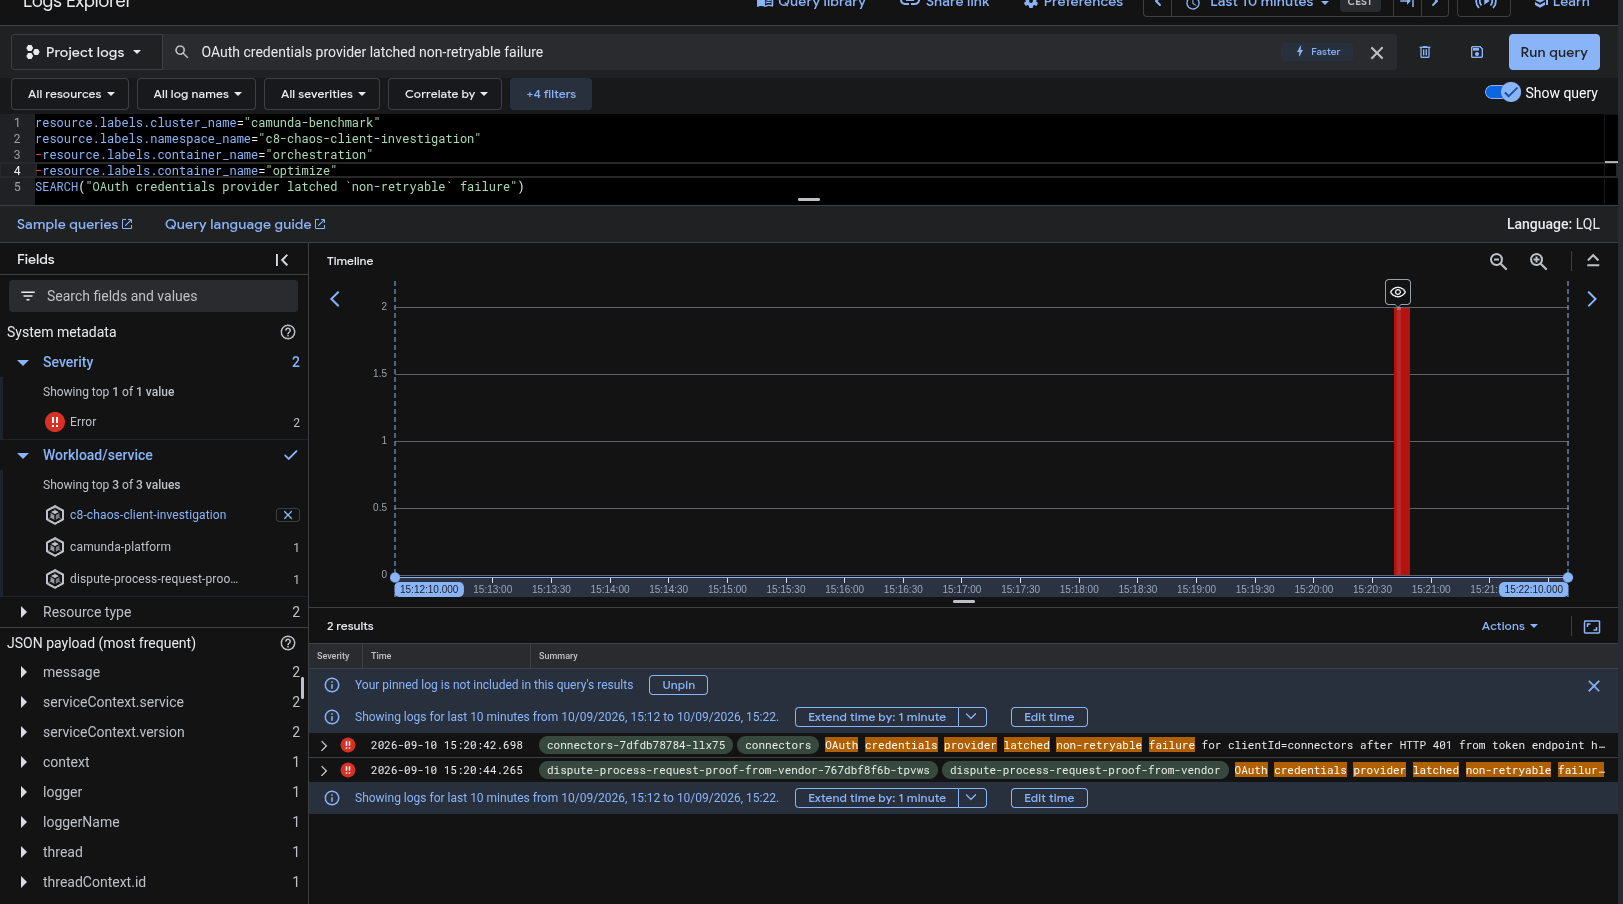This screenshot has height=904, width=1623.
Task: Open All severities dropdown
Action: coord(323,94)
